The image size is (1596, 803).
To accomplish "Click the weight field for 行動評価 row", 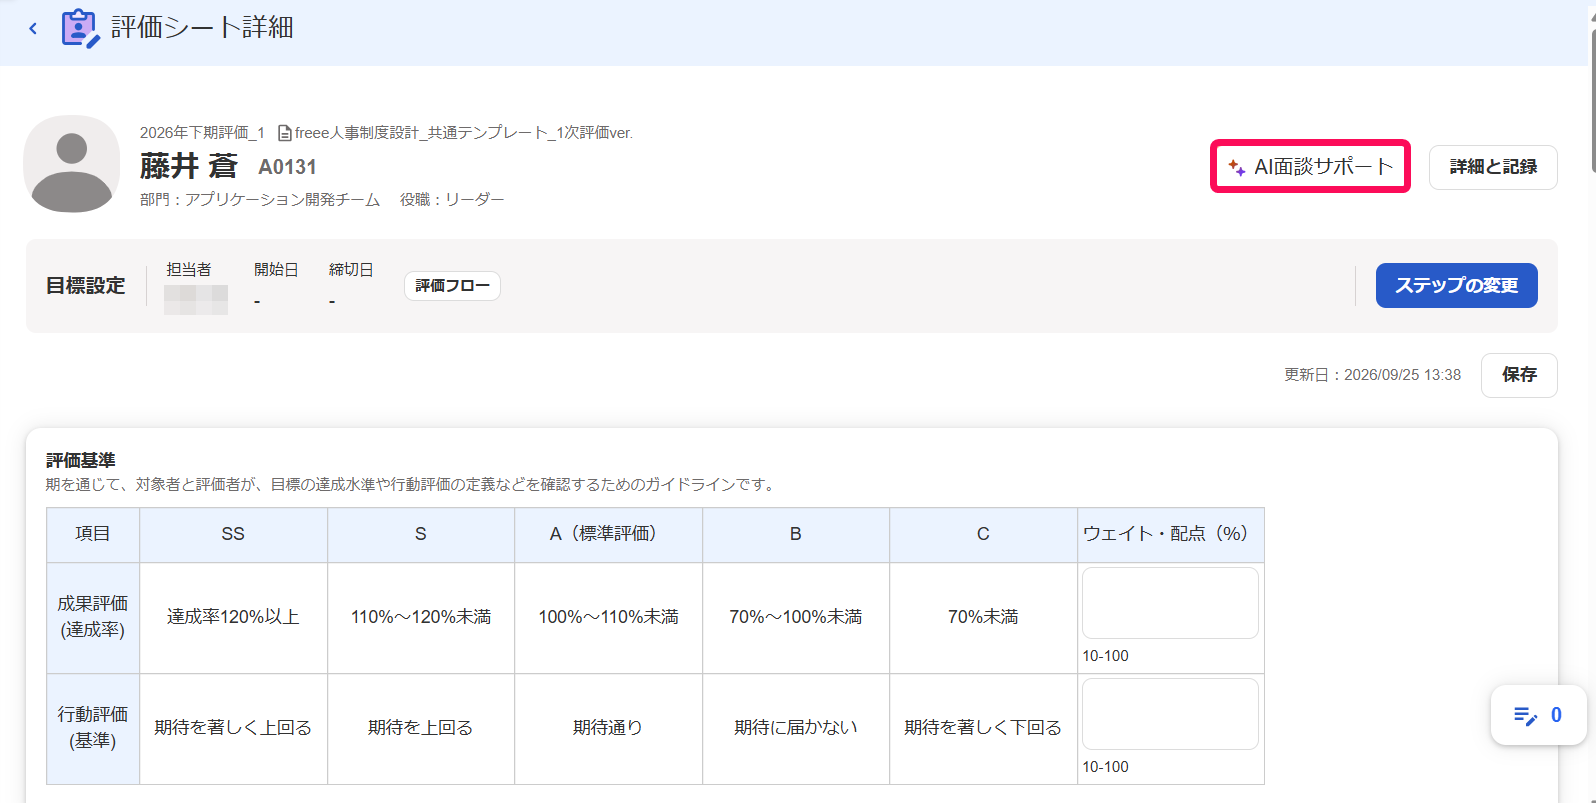I will 1170,714.
